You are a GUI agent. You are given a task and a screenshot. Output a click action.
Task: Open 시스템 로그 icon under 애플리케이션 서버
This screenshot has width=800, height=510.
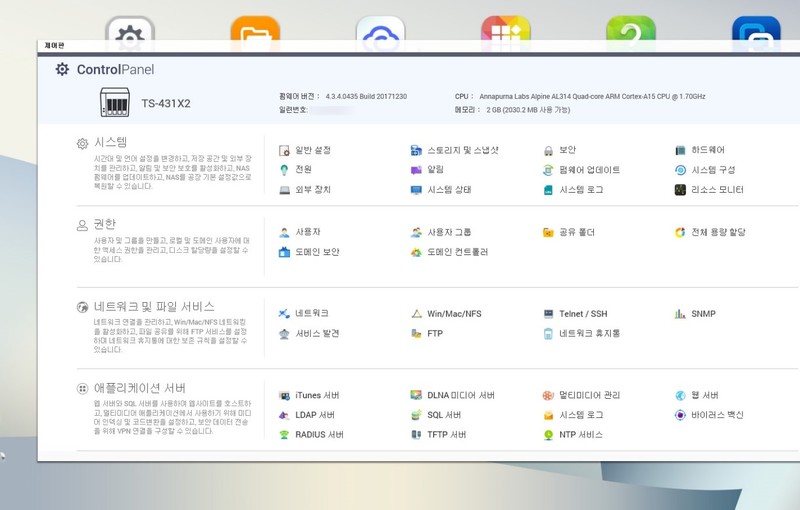[548, 415]
